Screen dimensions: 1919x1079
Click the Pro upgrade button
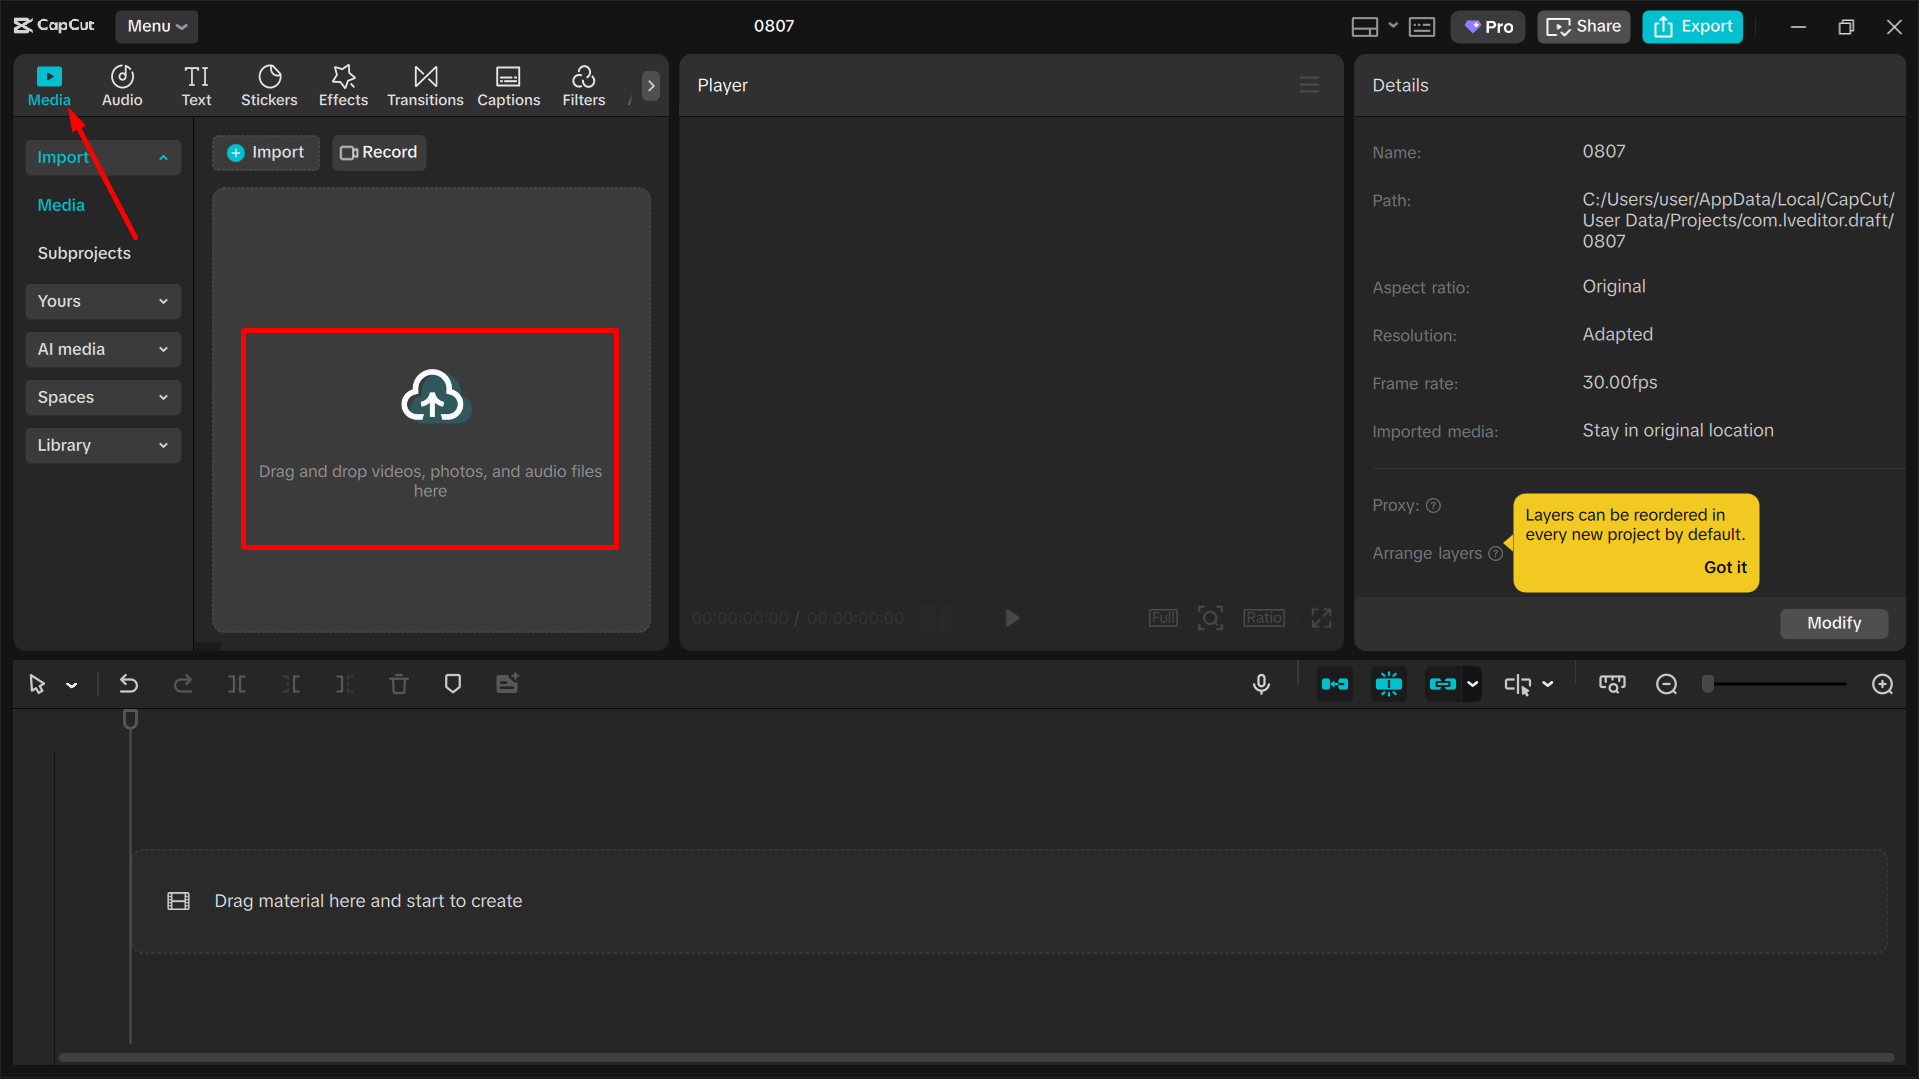pyautogui.click(x=1488, y=27)
